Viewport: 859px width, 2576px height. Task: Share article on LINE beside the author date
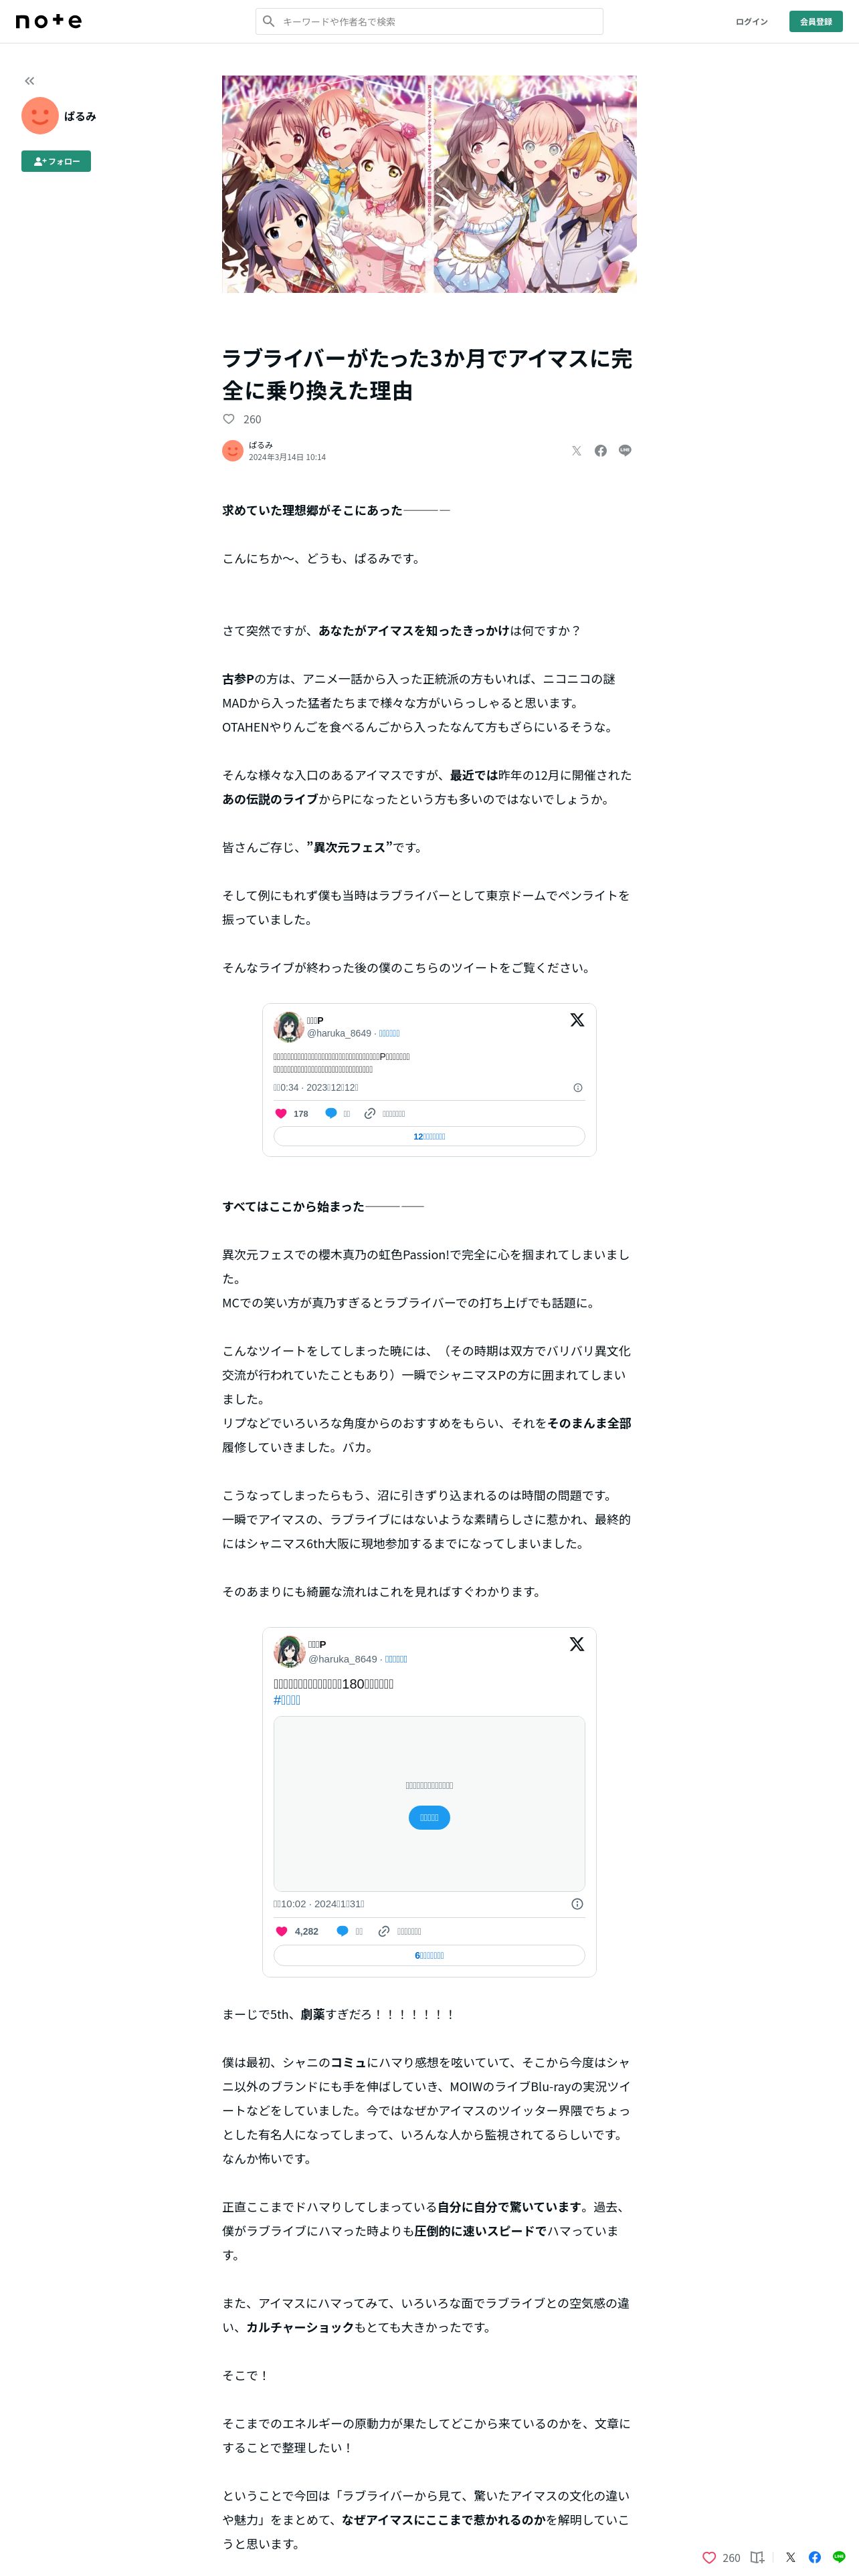[625, 451]
